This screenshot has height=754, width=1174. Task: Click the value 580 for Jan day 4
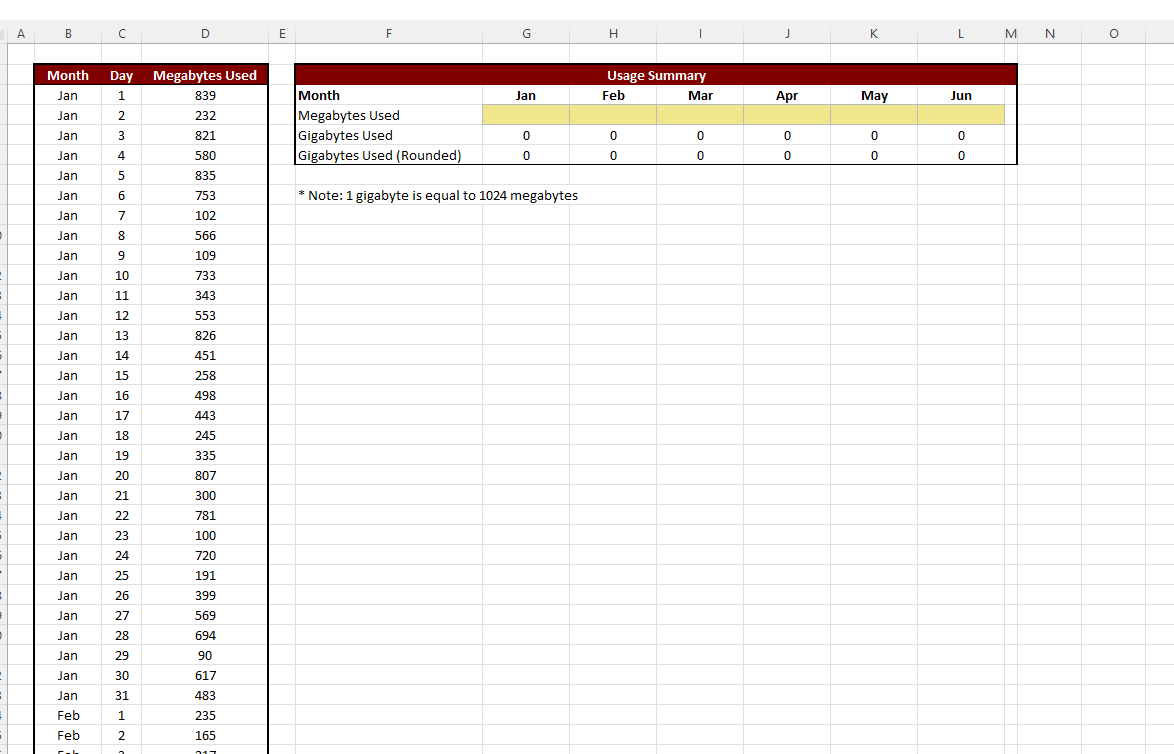click(205, 156)
